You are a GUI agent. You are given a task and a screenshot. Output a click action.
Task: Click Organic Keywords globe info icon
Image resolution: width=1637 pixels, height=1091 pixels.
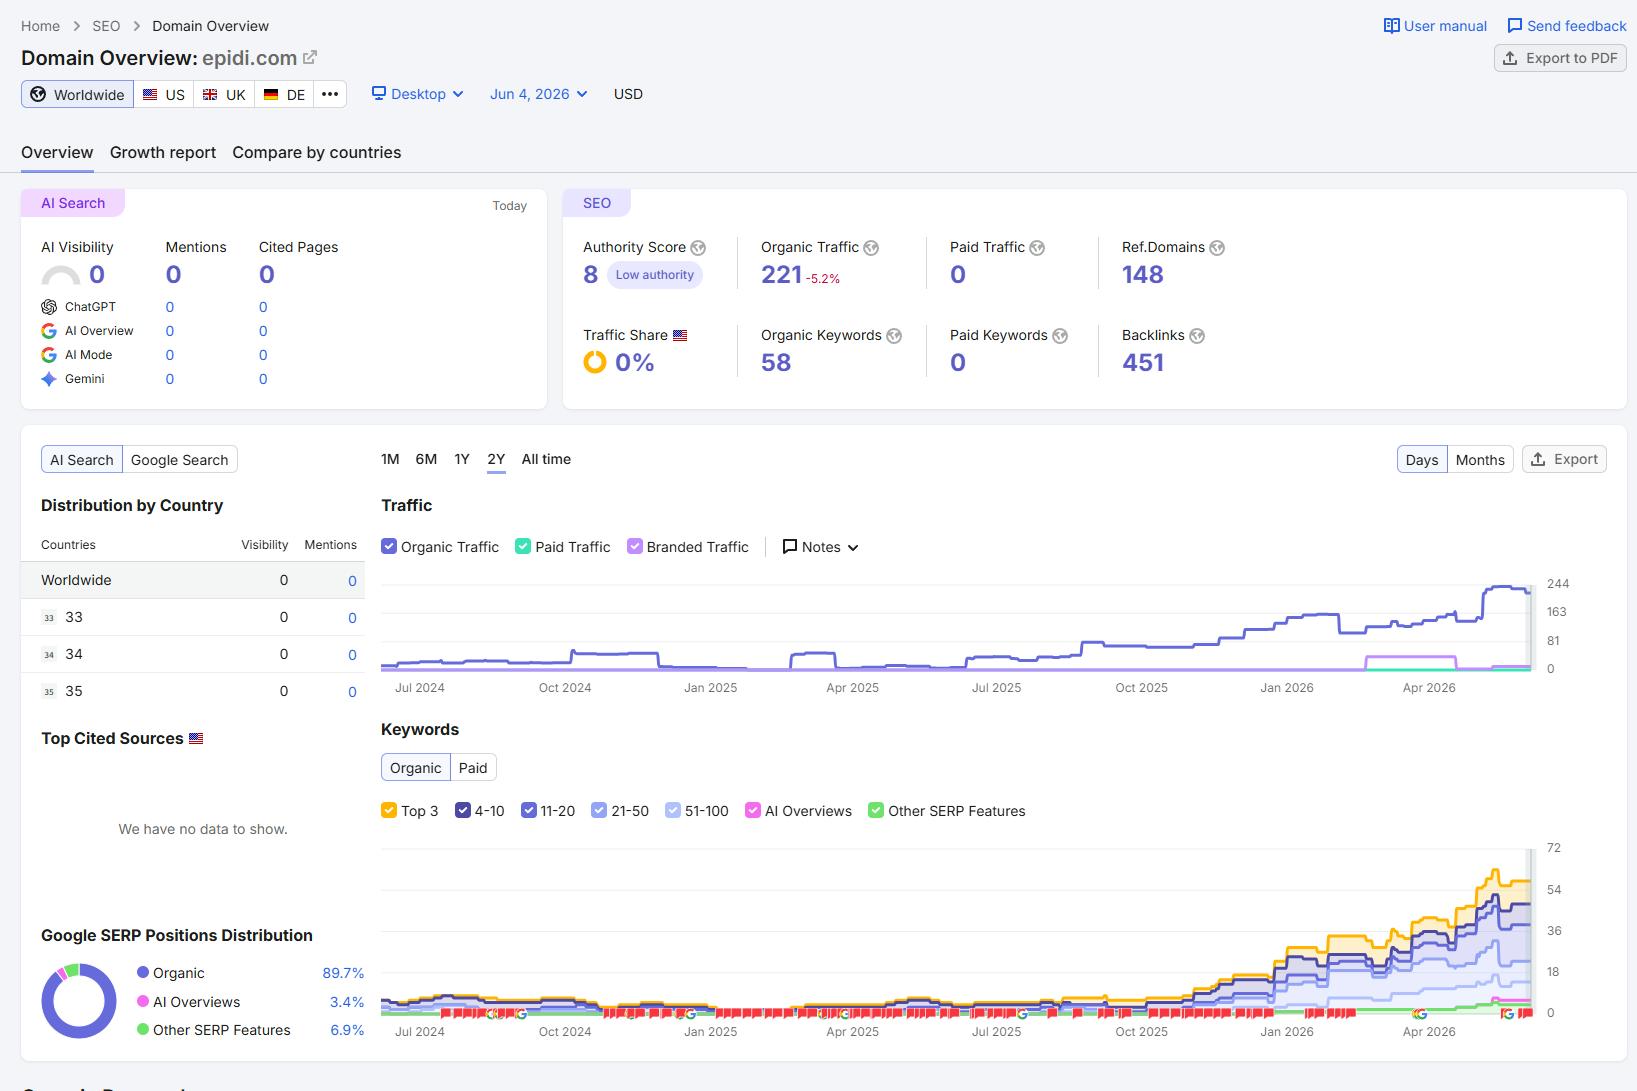(x=894, y=336)
